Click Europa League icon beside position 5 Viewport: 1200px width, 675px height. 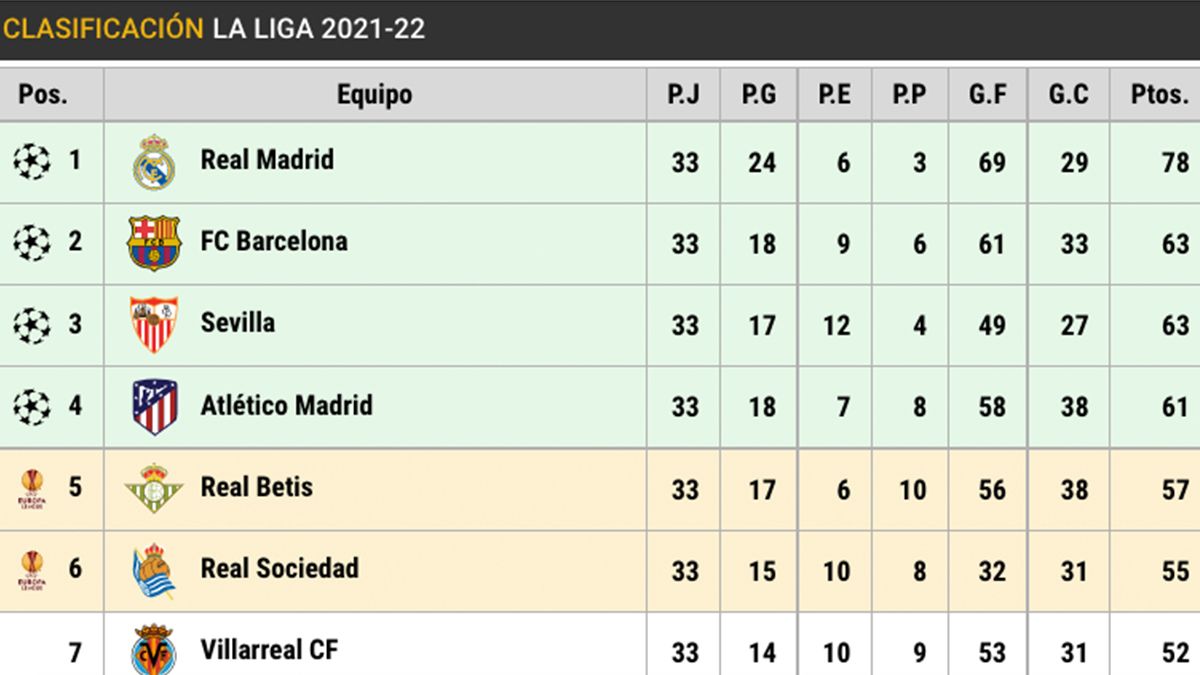pyautogui.click(x=32, y=489)
